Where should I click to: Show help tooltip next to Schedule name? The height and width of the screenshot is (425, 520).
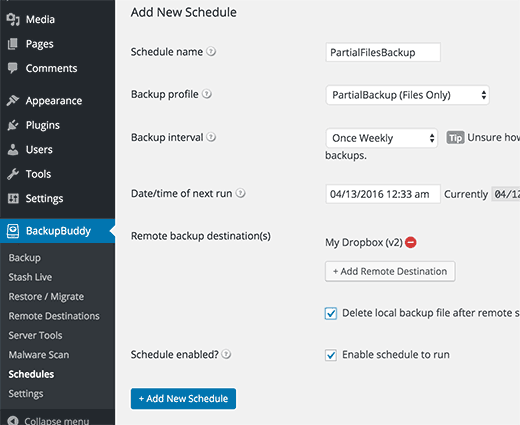coord(211,52)
